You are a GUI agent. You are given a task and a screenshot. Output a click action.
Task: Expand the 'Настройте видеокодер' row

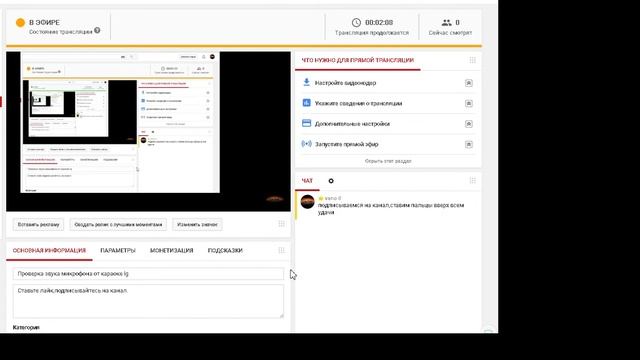[x=469, y=83]
